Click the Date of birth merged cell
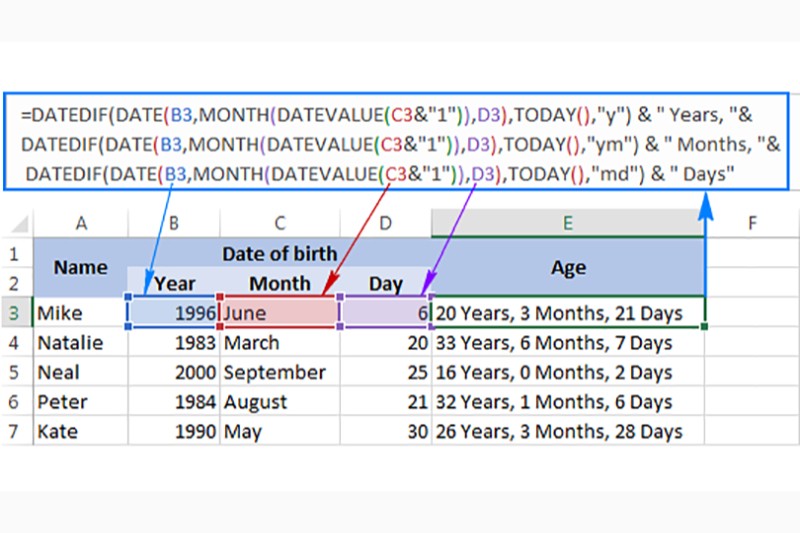 [x=279, y=252]
